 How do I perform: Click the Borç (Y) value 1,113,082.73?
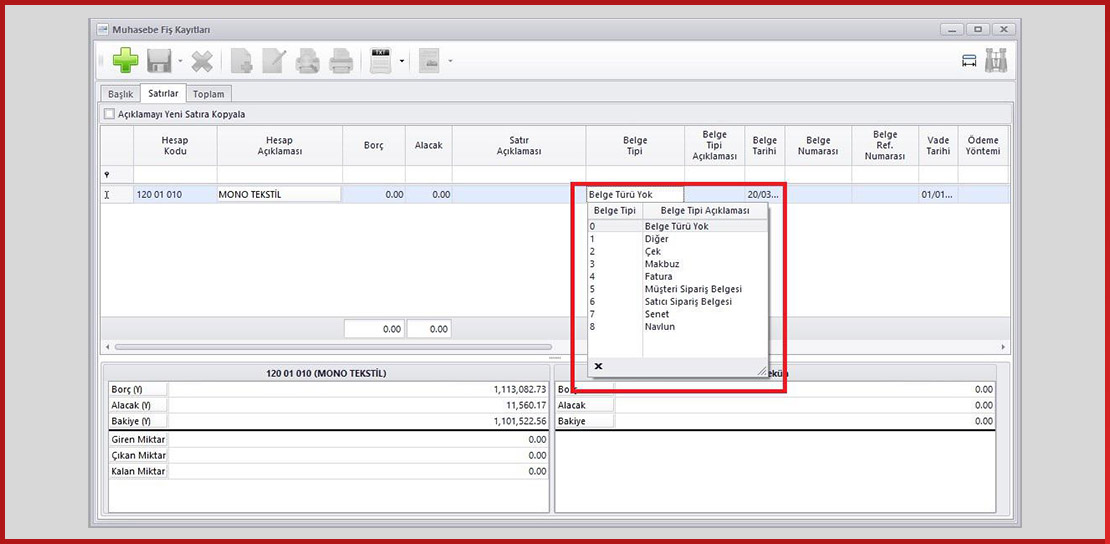click(x=520, y=389)
